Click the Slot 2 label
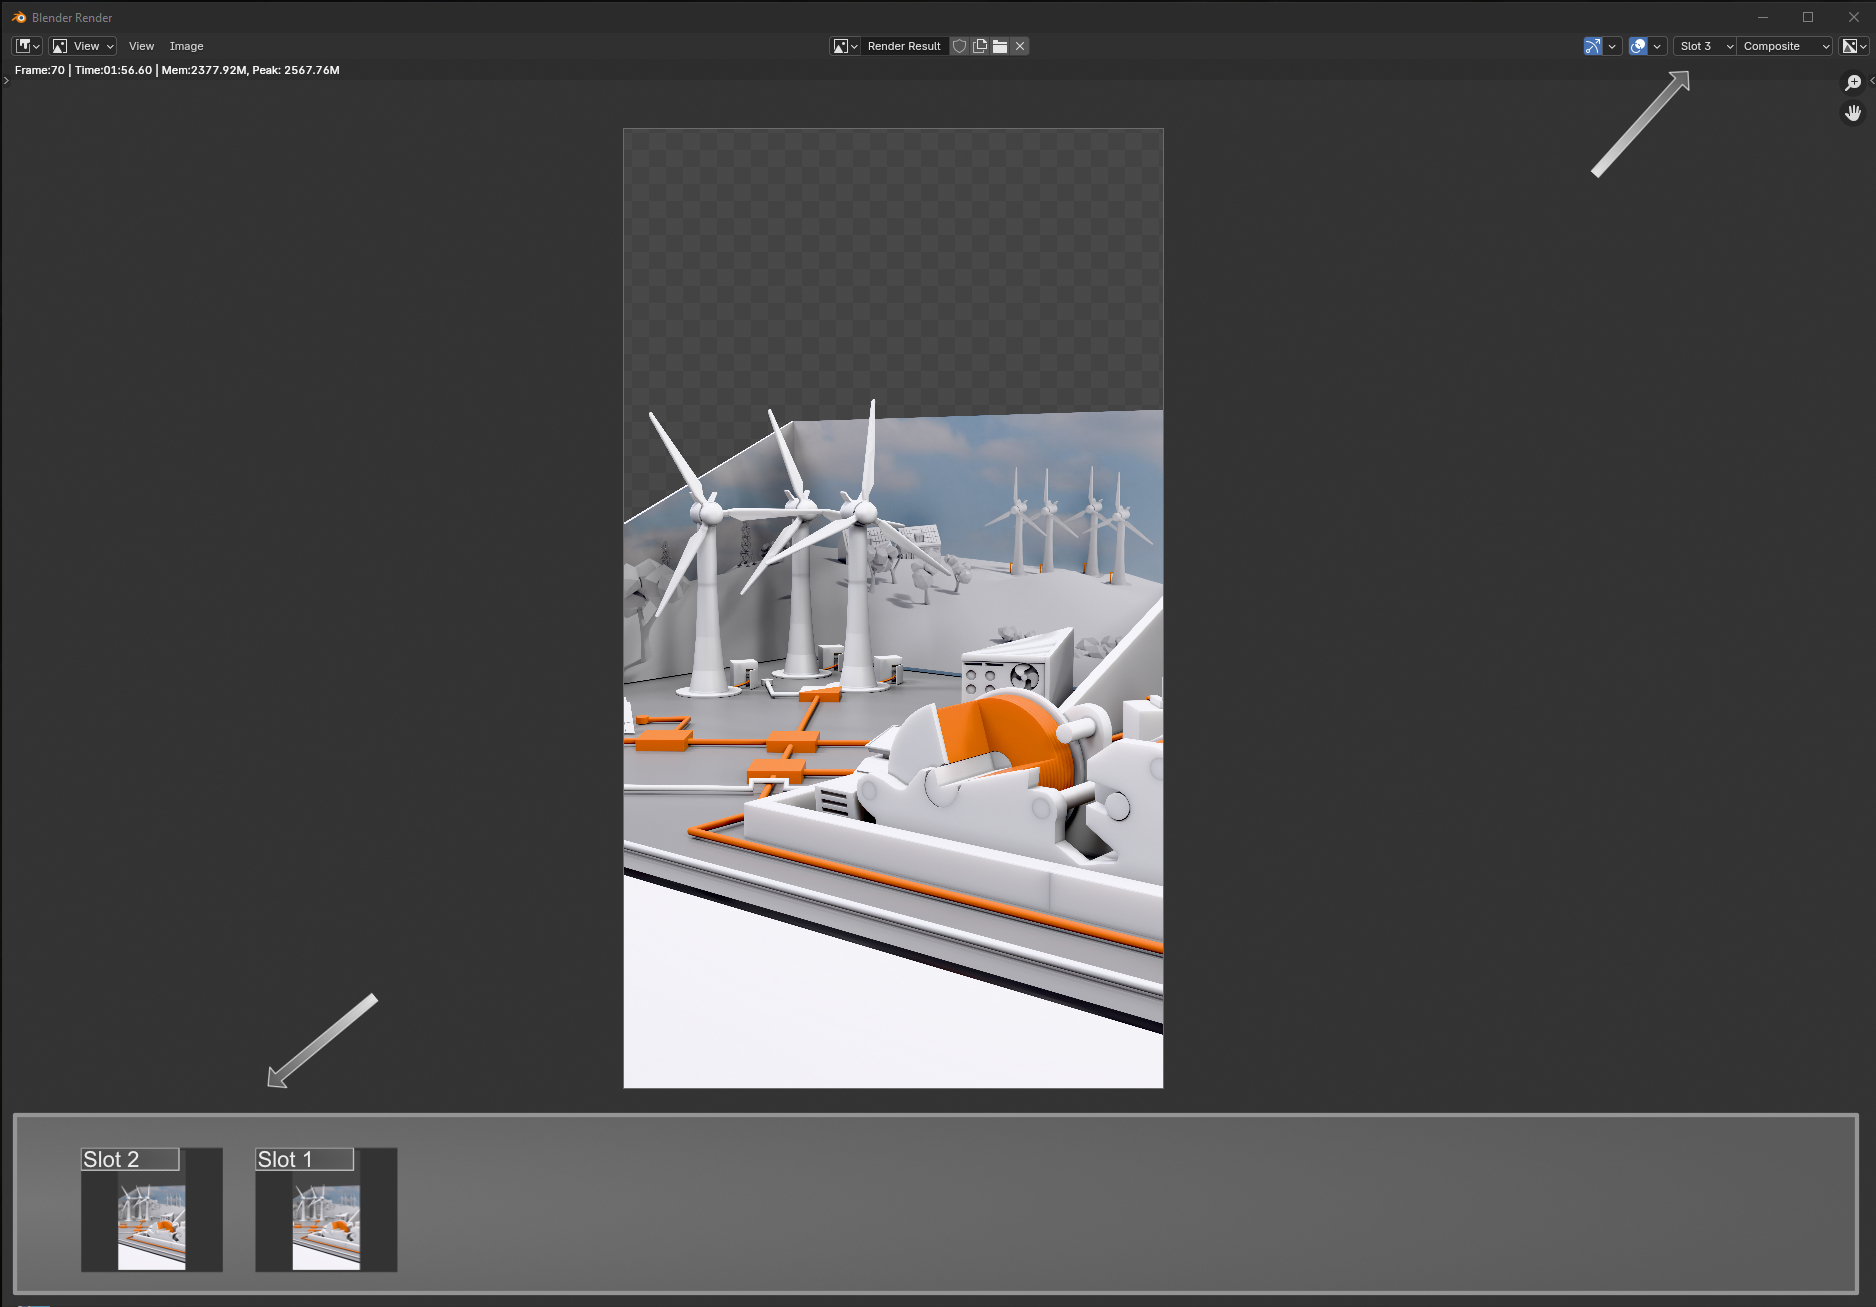This screenshot has width=1876, height=1307. [x=130, y=1159]
